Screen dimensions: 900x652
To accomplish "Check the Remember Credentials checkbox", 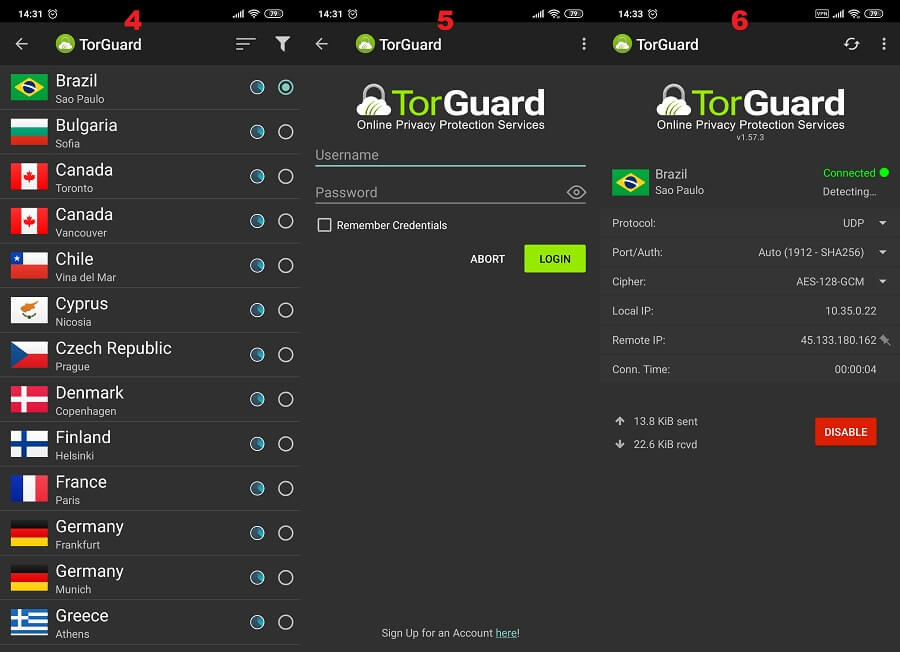I will tap(324, 225).
